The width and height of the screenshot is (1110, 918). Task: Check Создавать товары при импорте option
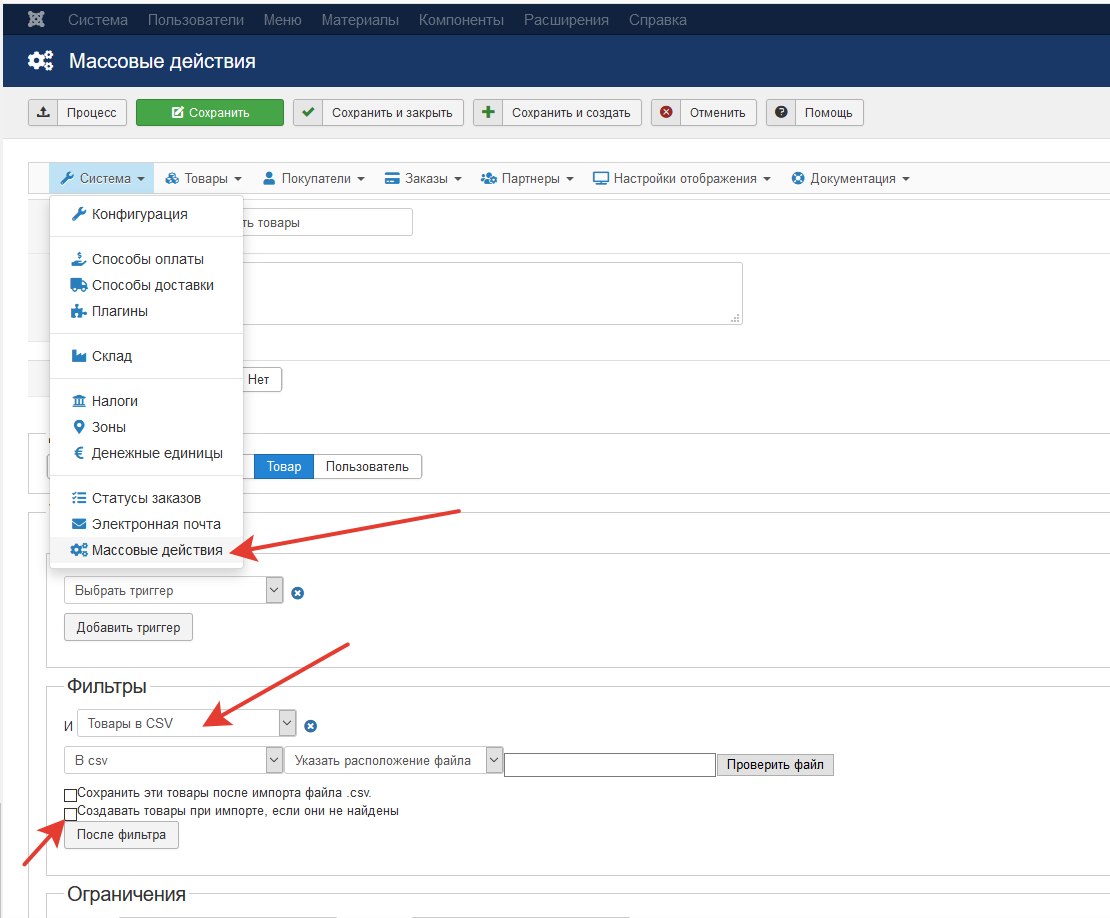pyautogui.click(x=70, y=814)
